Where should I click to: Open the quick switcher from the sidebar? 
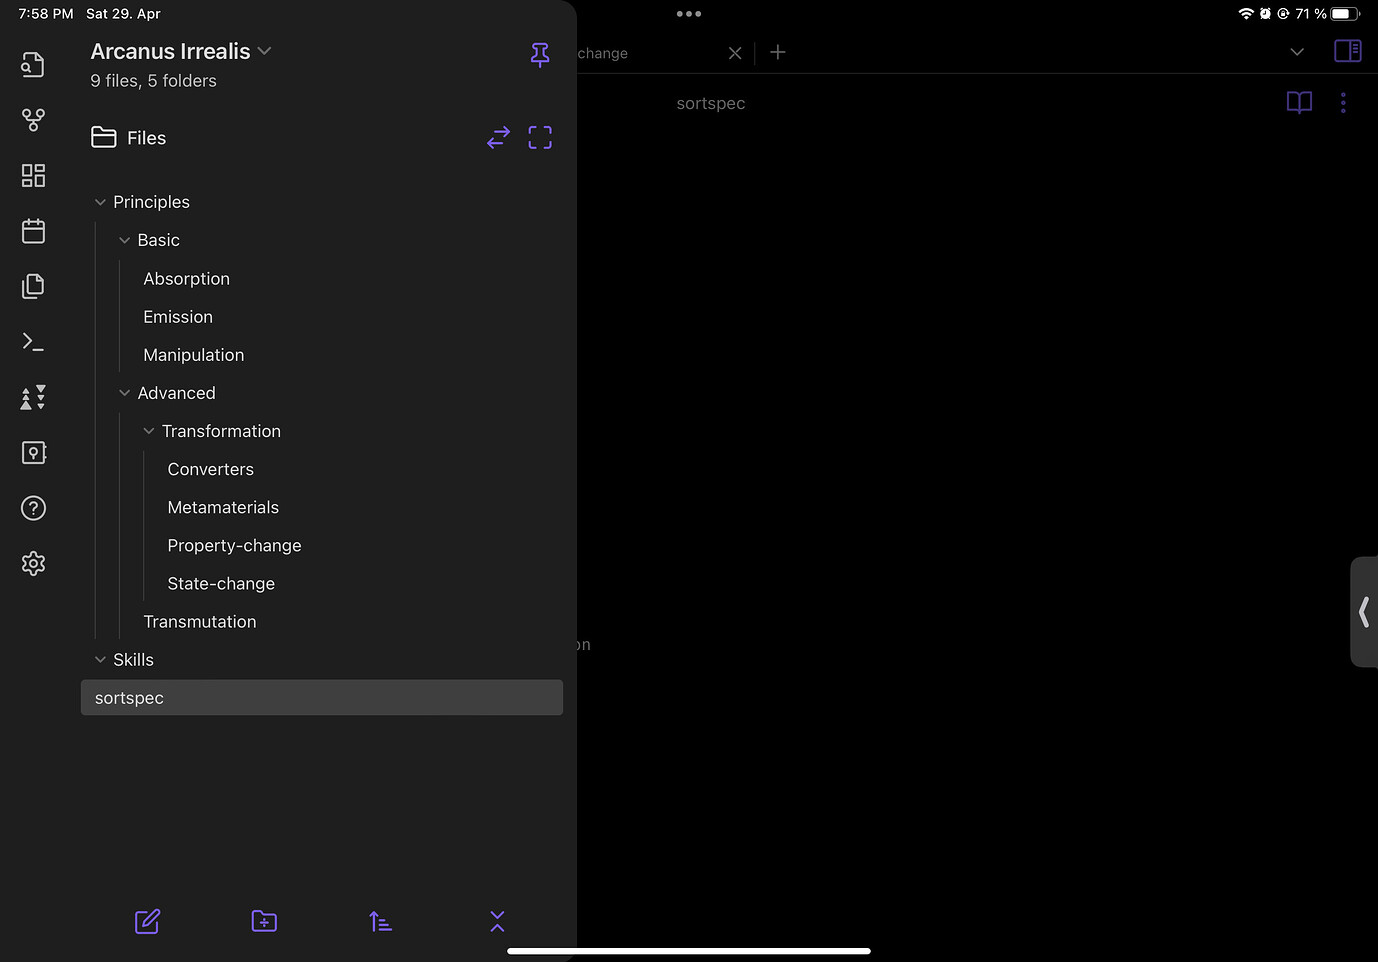(x=33, y=64)
